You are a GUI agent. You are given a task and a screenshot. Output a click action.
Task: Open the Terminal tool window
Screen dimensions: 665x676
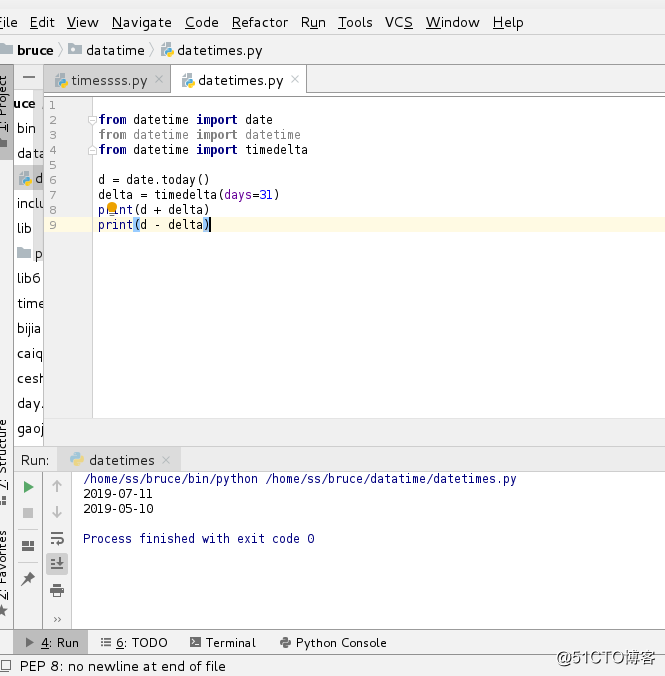click(x=223, y=643)
